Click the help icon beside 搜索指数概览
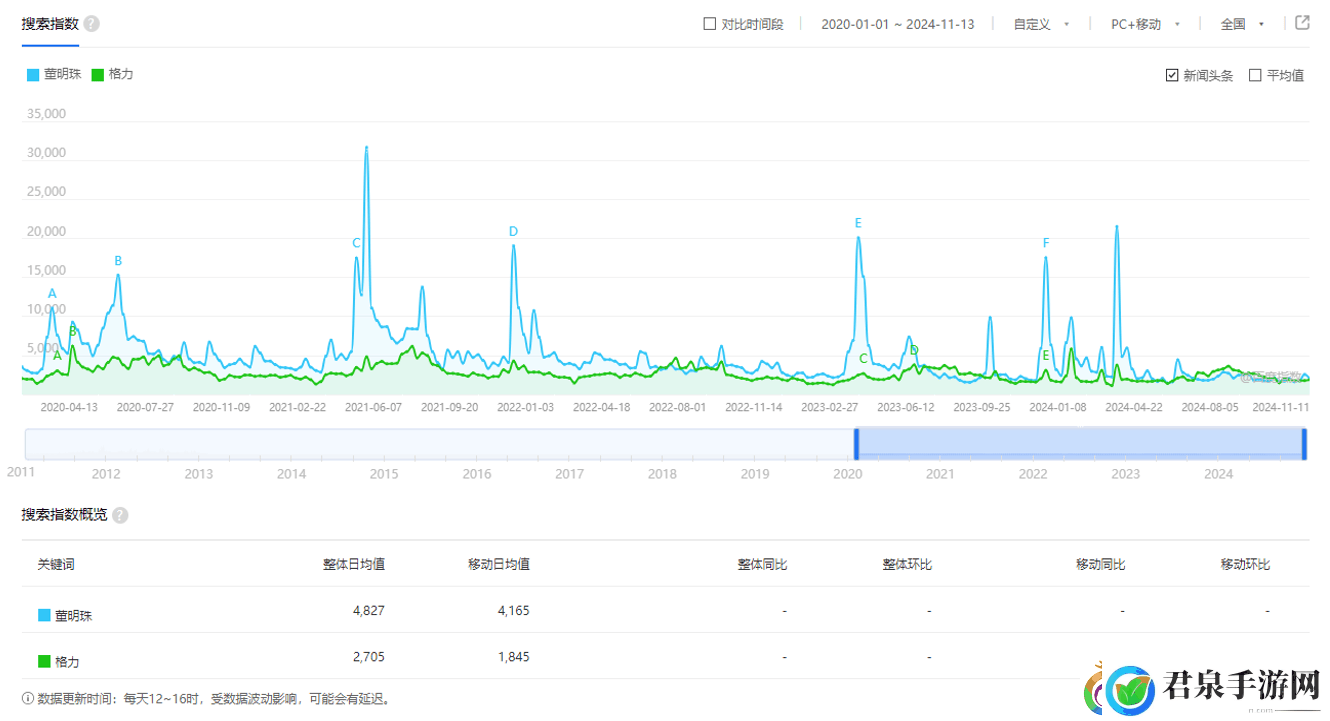Screen dimensions: 1330x721 [x=120, y=515]
